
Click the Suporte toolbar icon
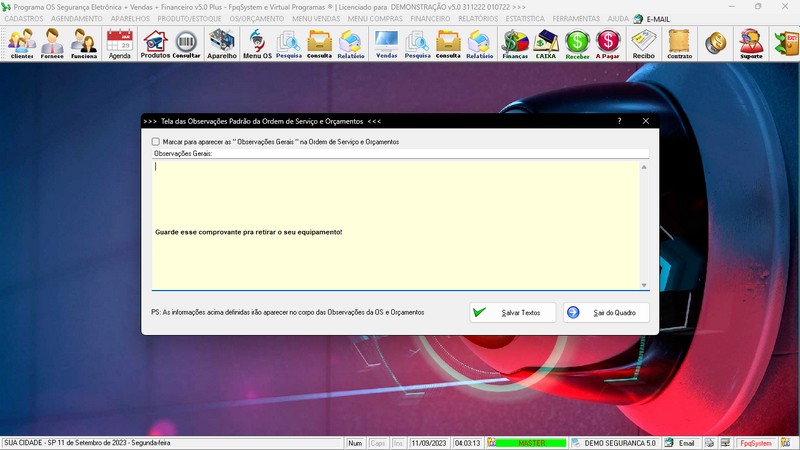750,43
